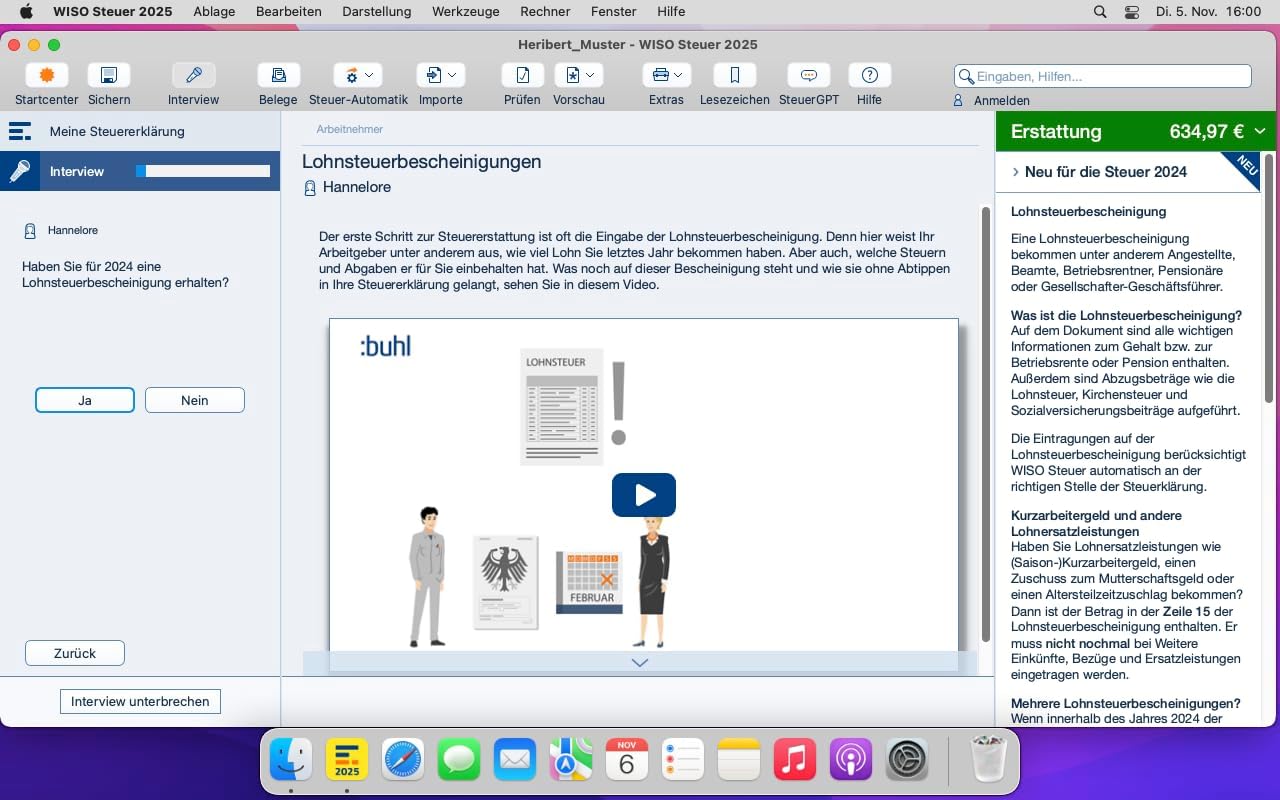
Task: Select the Interview toolbar icon
Action: [193, 75]
